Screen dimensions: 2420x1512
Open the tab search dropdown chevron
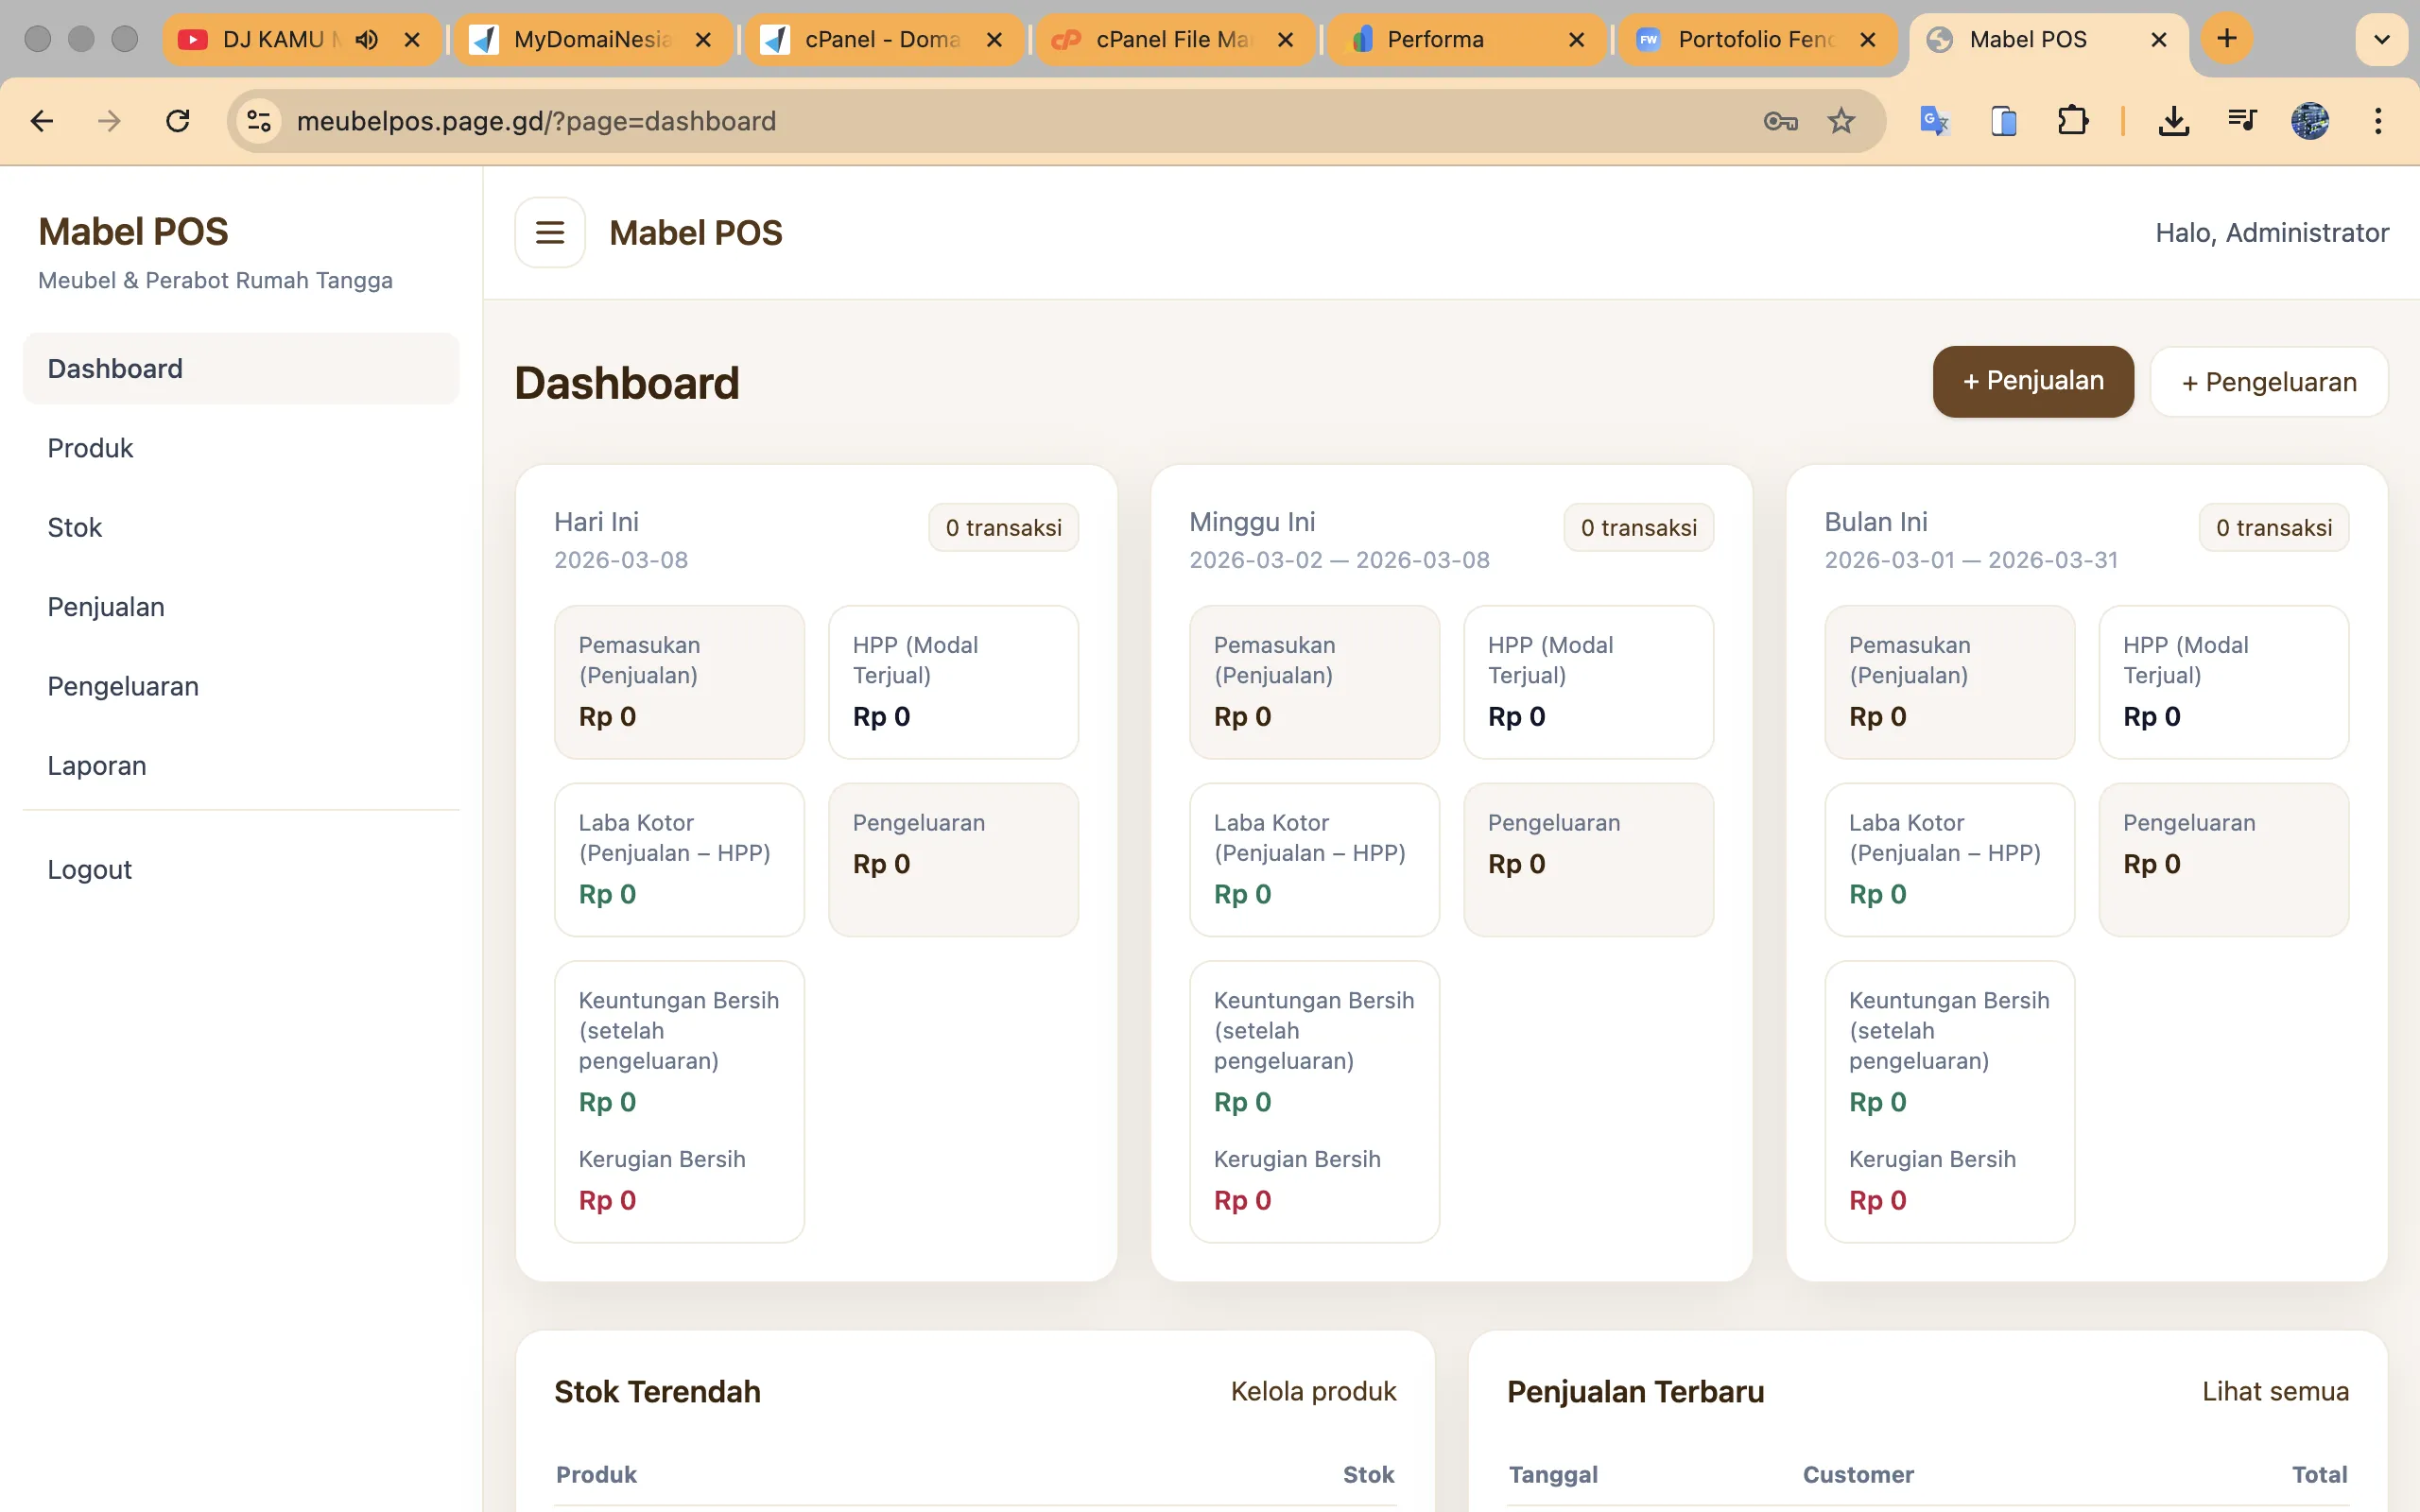2381,39
